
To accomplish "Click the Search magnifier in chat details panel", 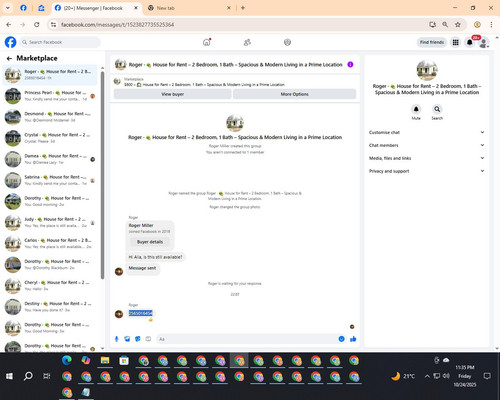I will [x=437, y=109].
